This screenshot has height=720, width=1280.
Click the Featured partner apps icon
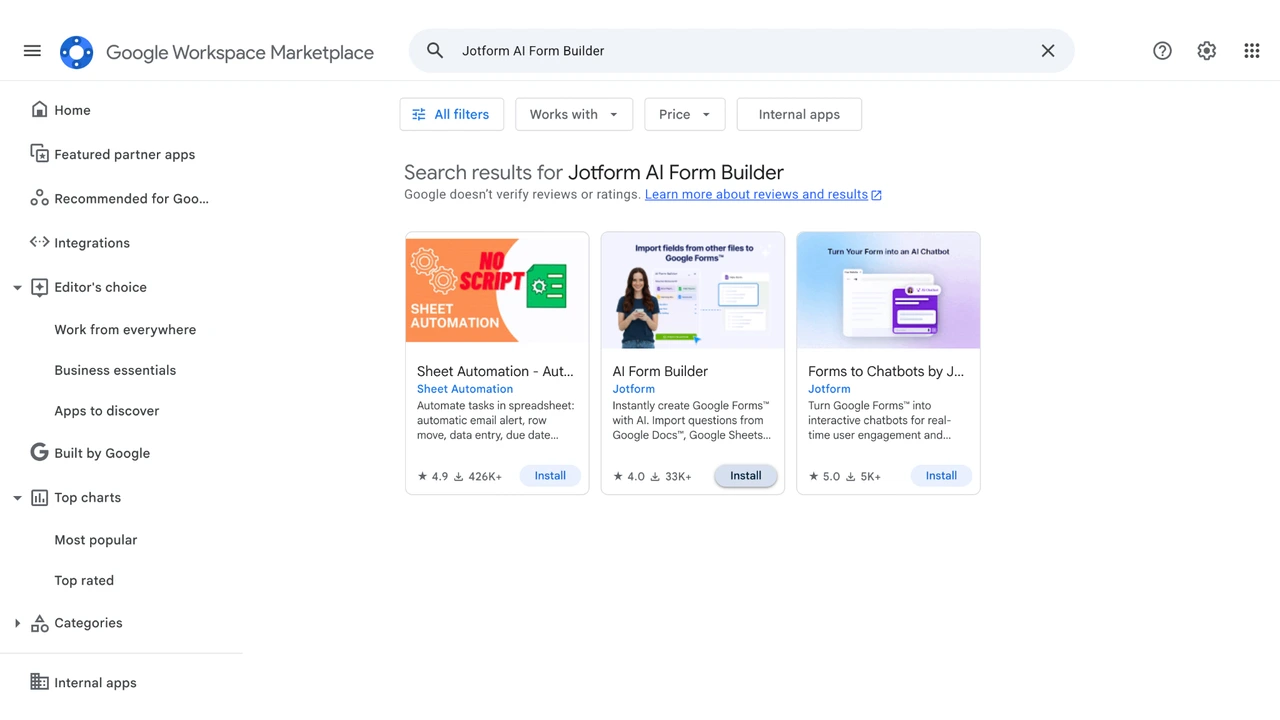tap(39, 154)
